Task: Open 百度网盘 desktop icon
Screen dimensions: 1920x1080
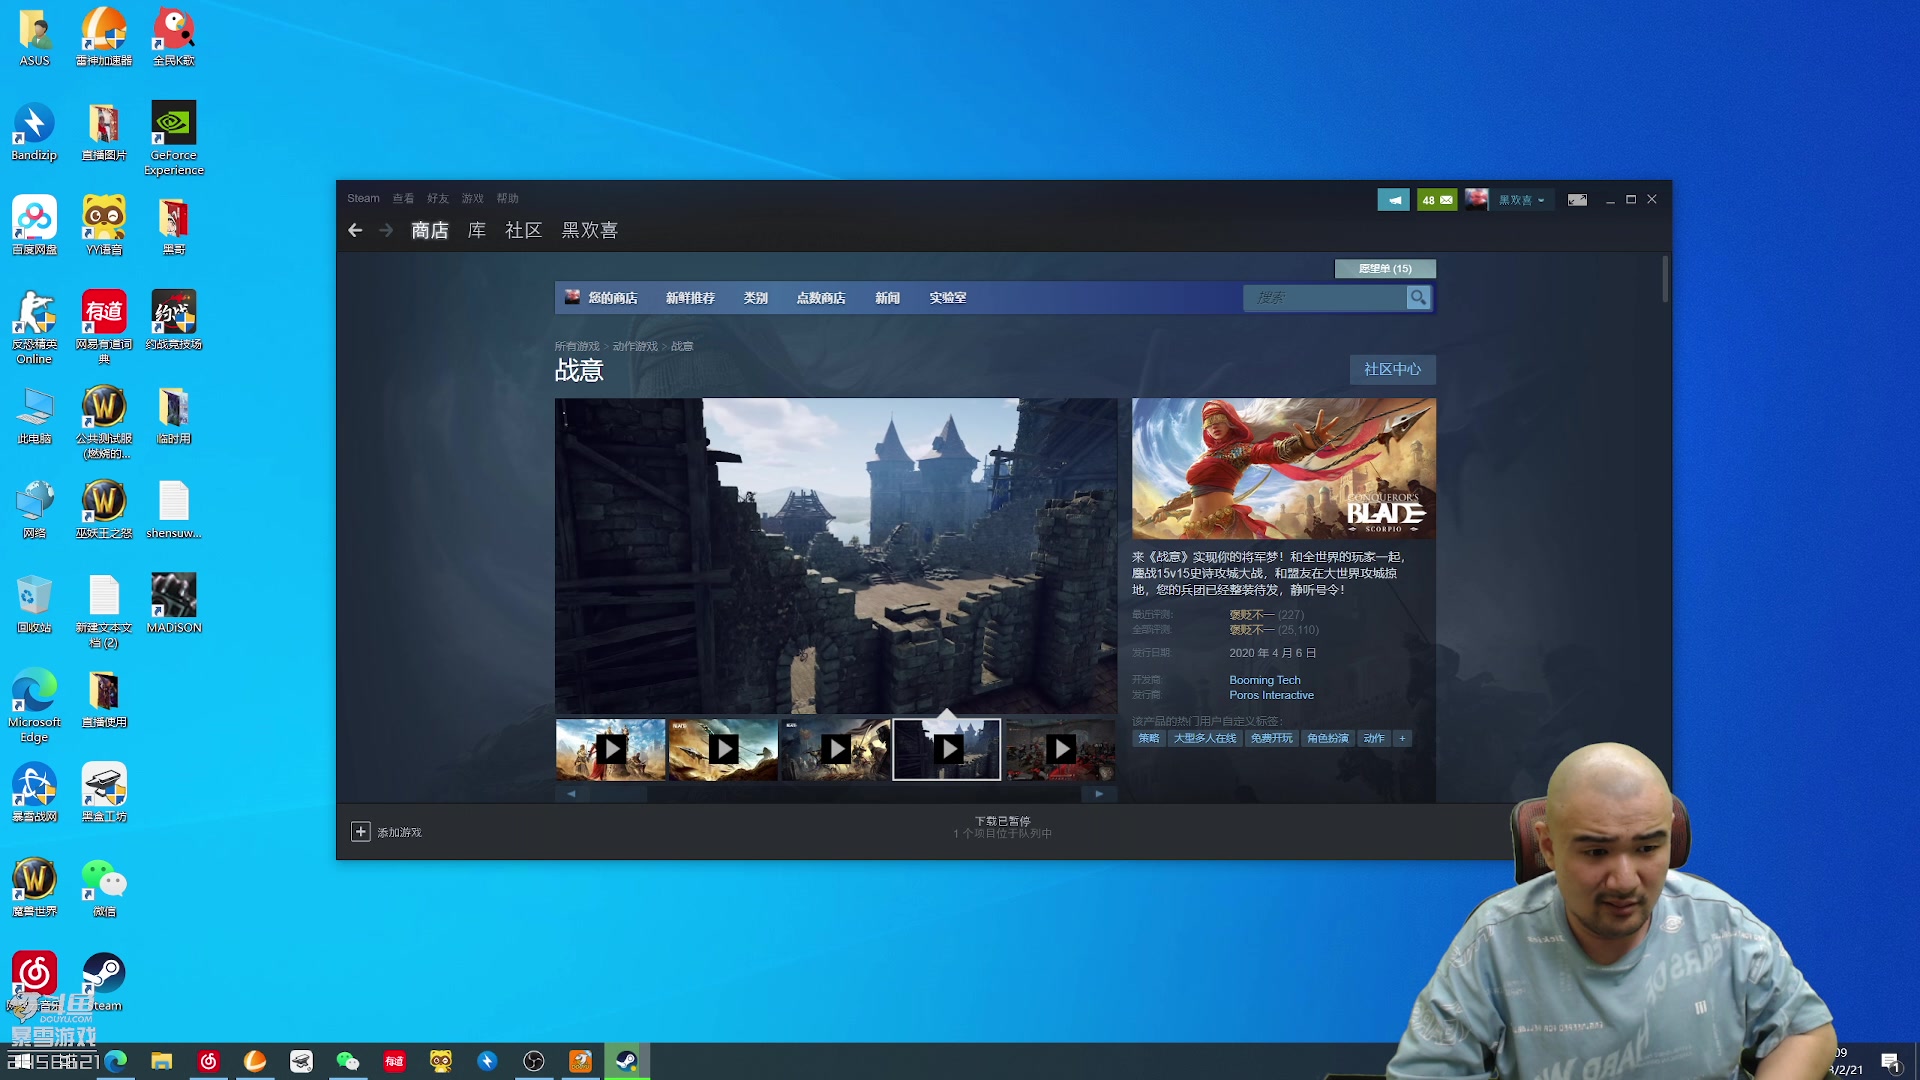Action: click(34, 226)
